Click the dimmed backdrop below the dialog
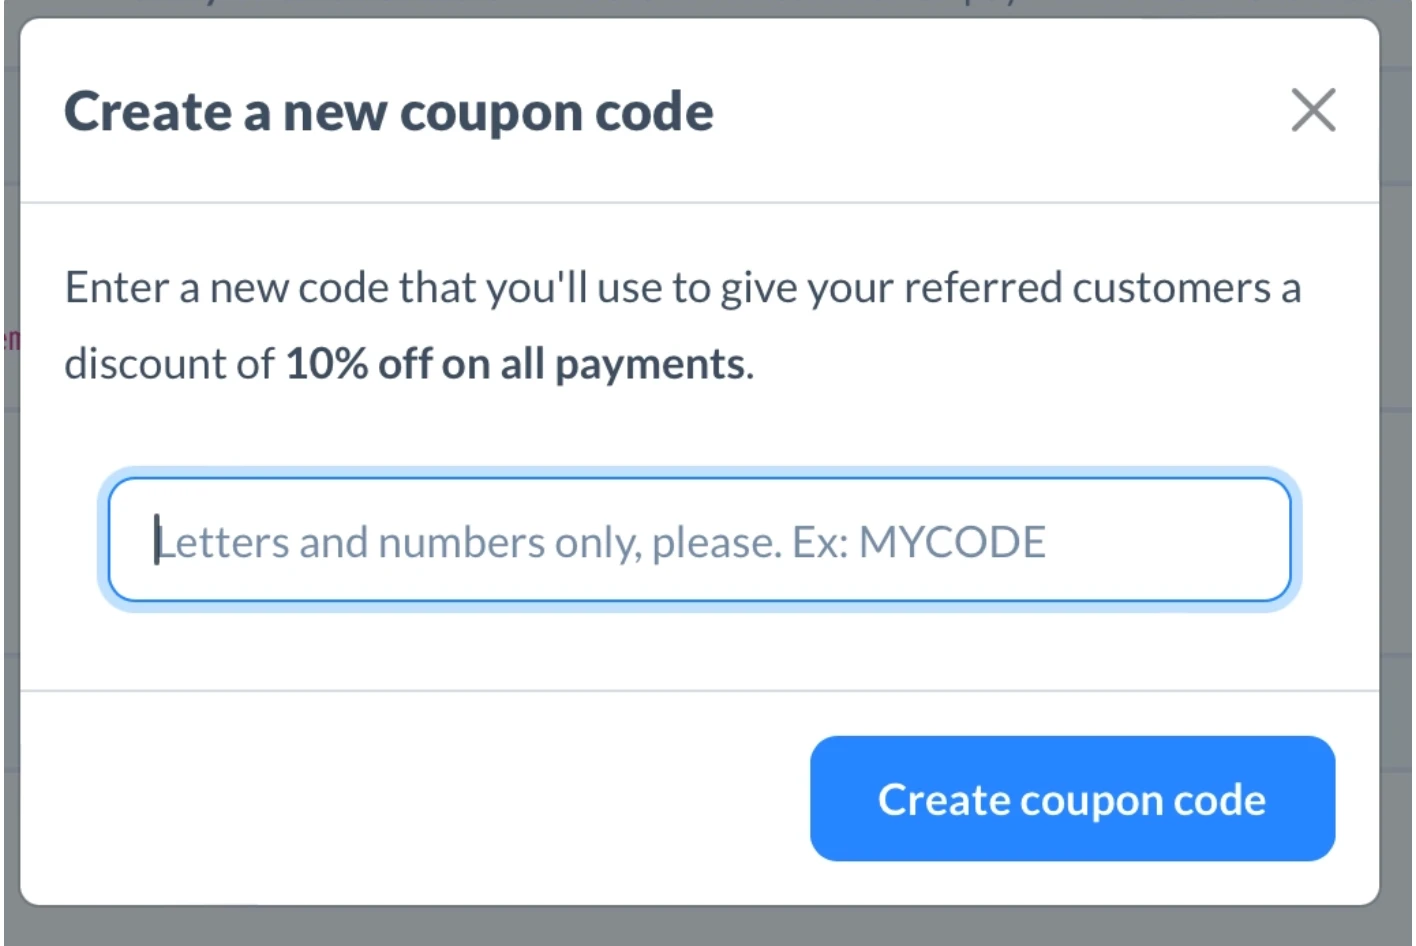 (700, 928)
